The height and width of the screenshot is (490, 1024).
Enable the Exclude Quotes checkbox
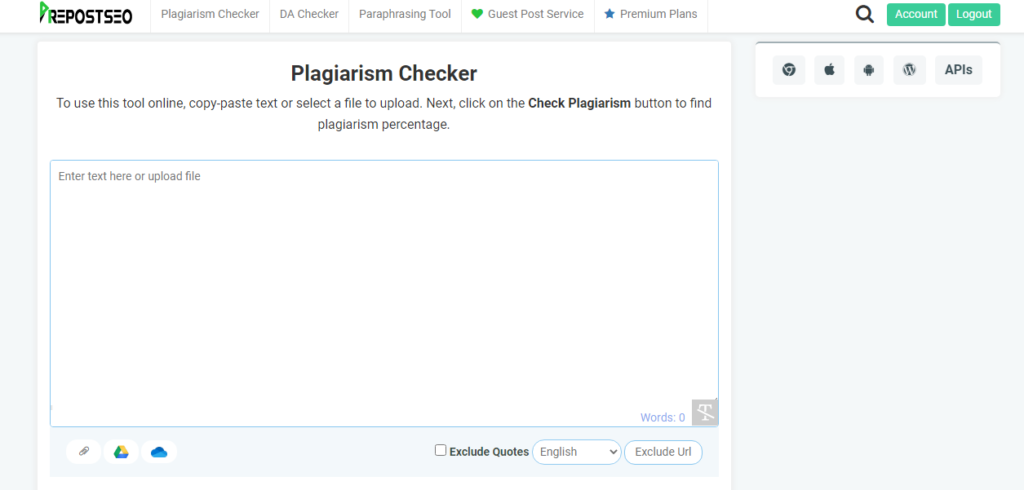coord(441,450)
